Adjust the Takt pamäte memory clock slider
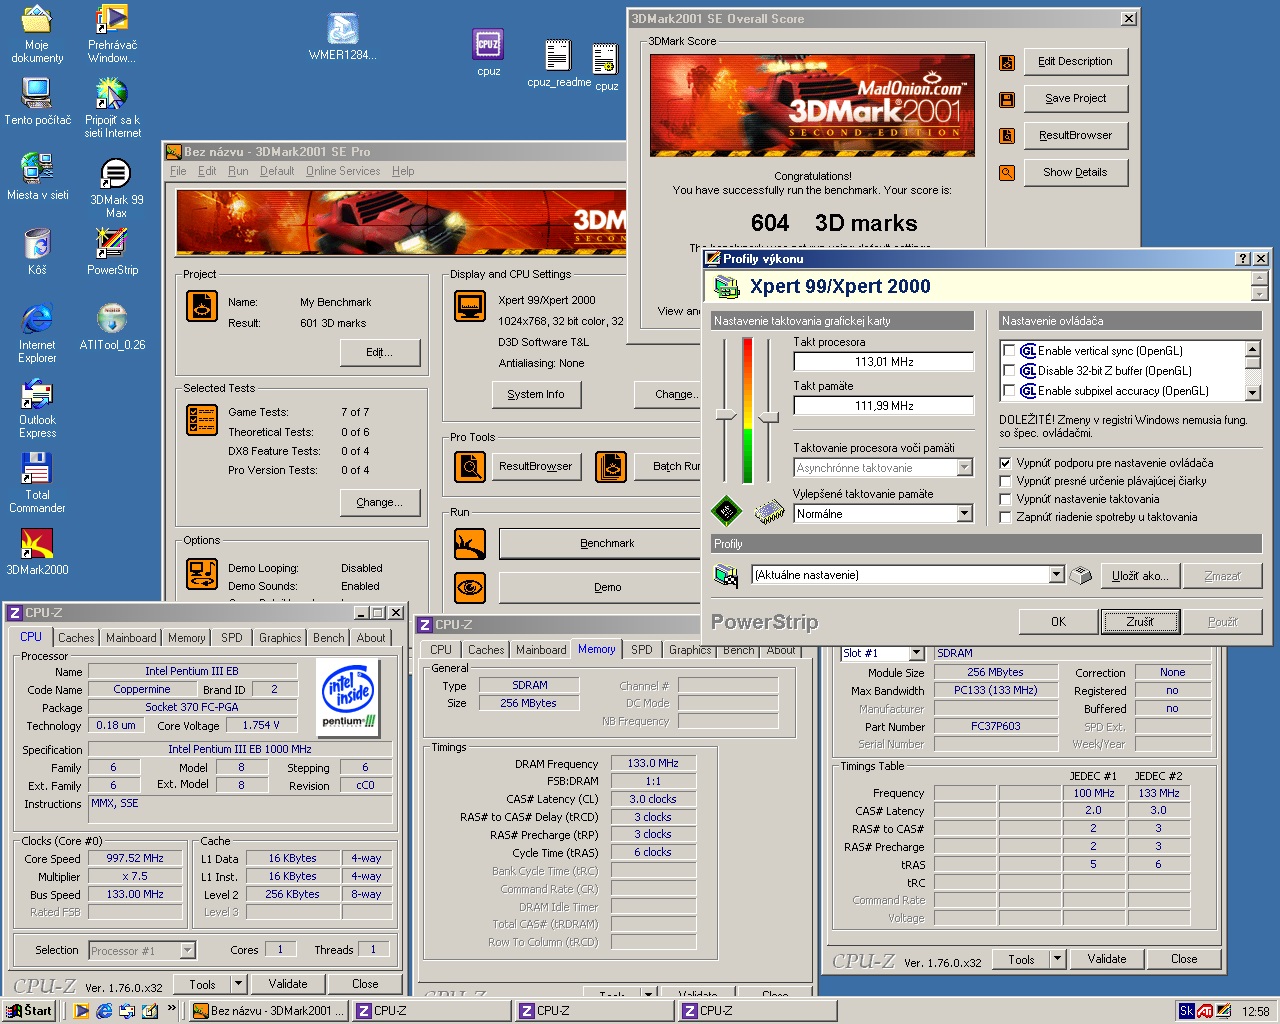This screenshot has width=1280, height=1024. click(768, 417)
